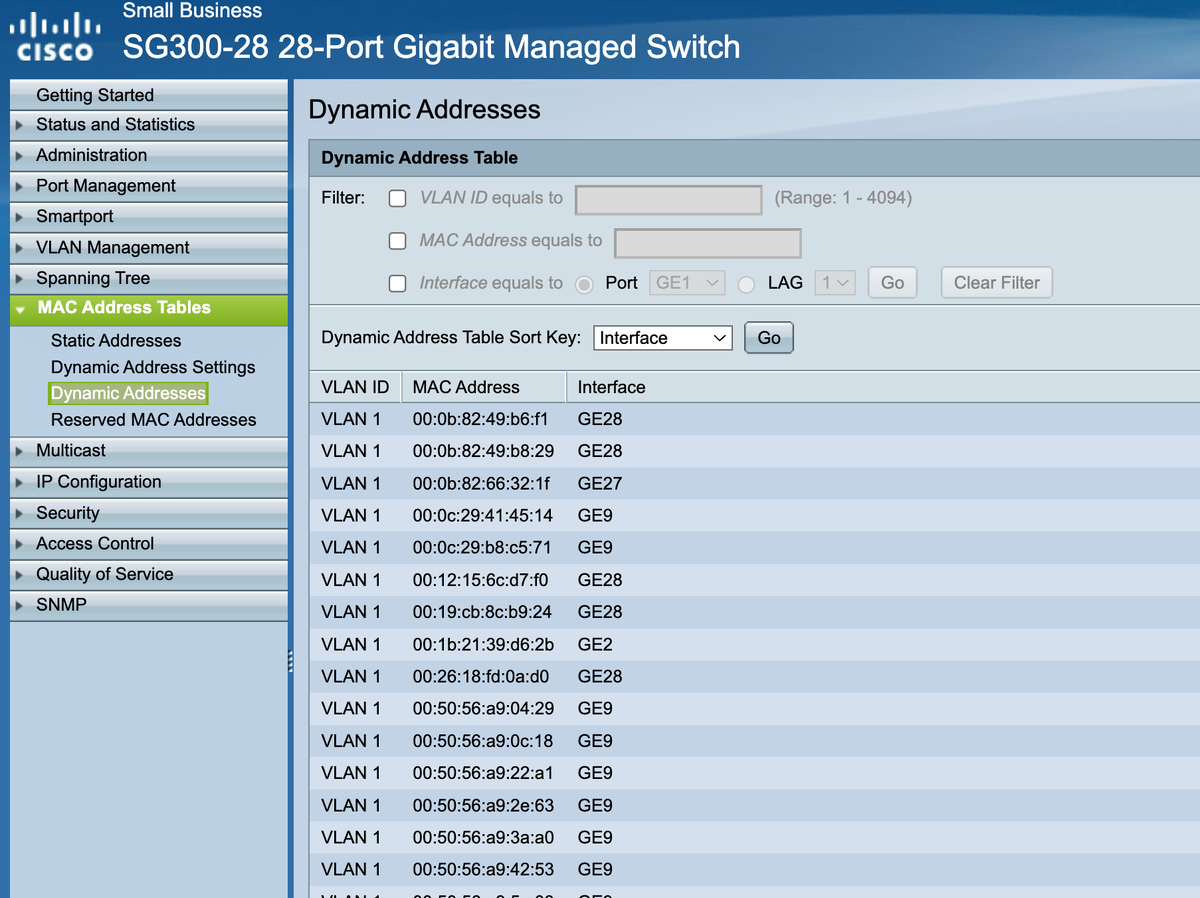
Task: Expand the Spanning Tree arrow
Action: pos(19,279)
